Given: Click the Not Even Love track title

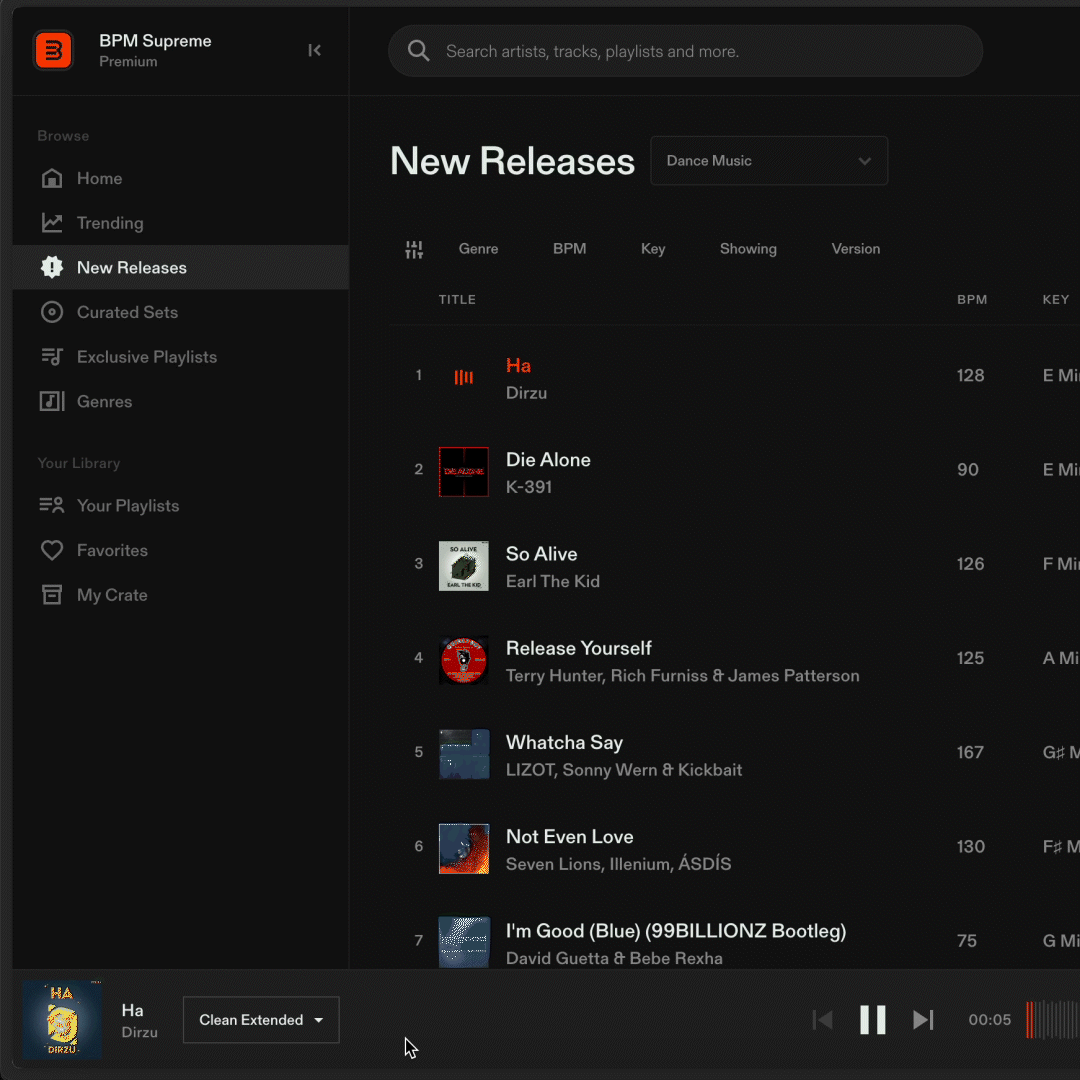Looking at the screenshot, I should tap(570, 837).
